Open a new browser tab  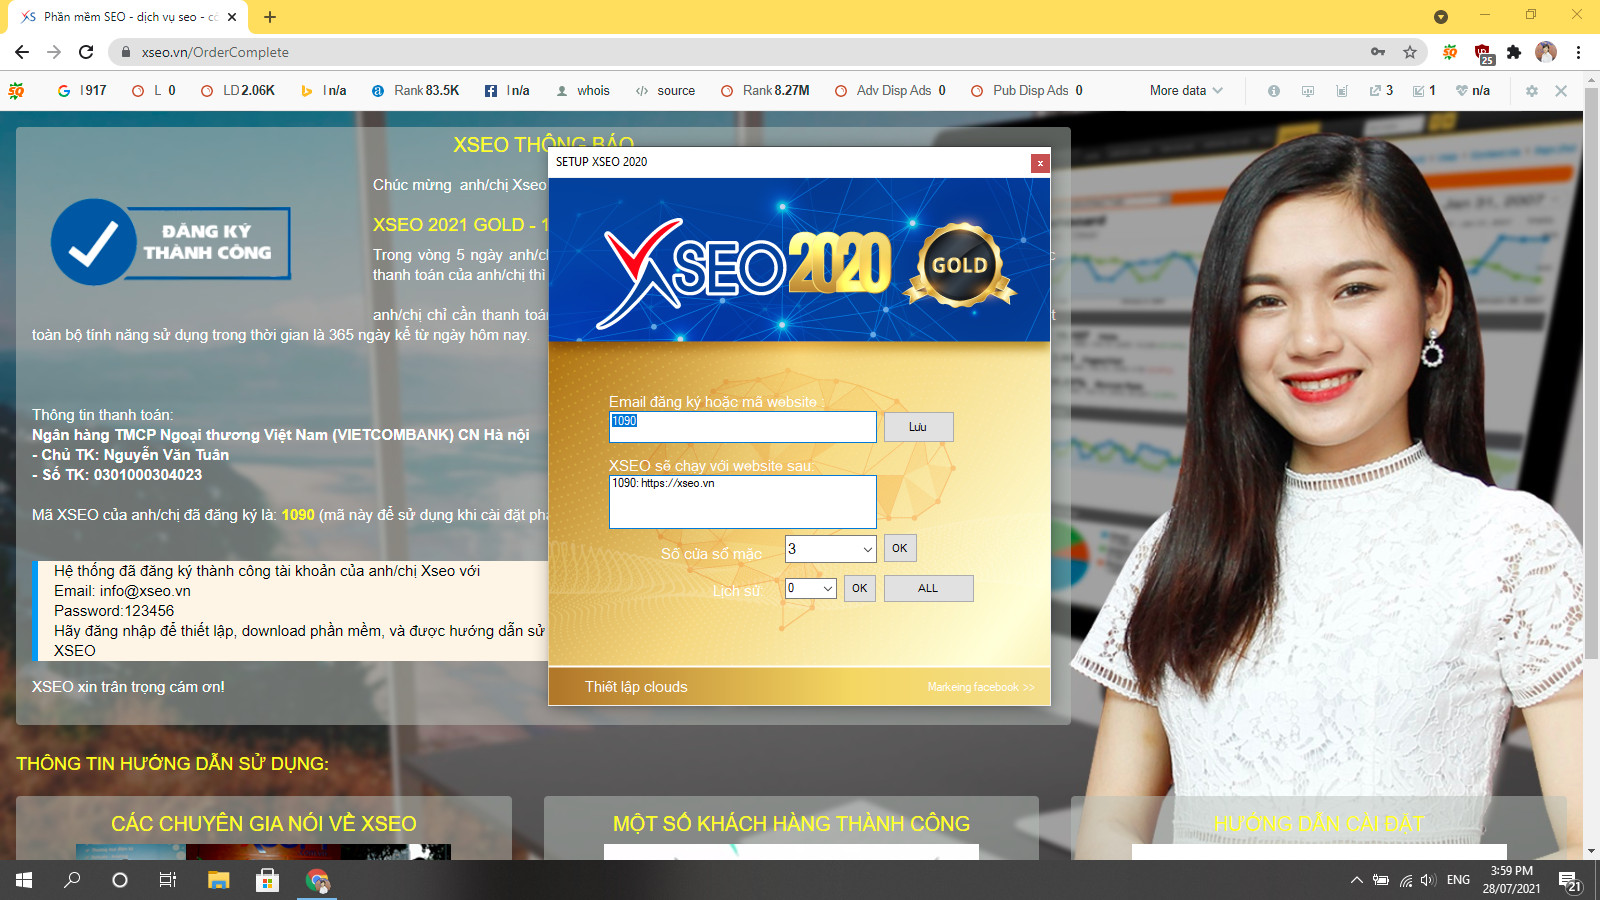270,17
